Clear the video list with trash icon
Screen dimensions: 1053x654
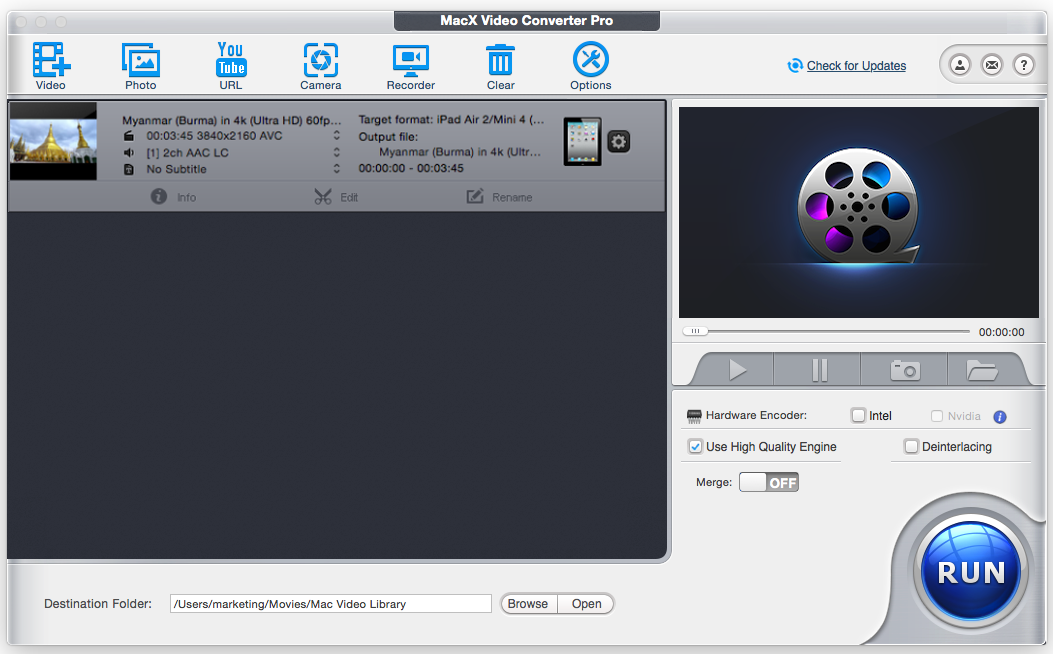[x=500, y=60]
